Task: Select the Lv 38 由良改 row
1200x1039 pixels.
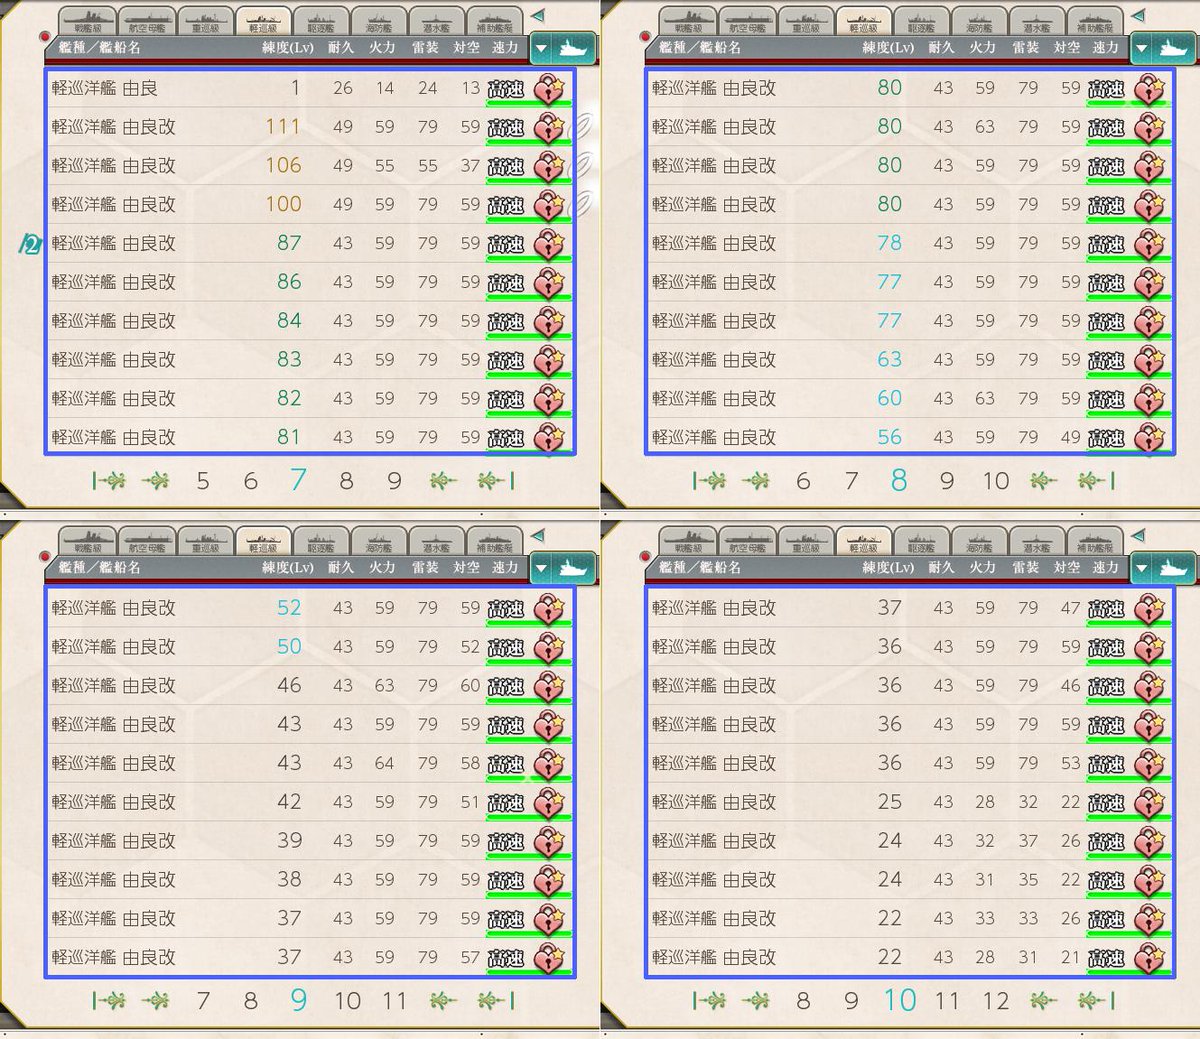Action: click(310, 879)
